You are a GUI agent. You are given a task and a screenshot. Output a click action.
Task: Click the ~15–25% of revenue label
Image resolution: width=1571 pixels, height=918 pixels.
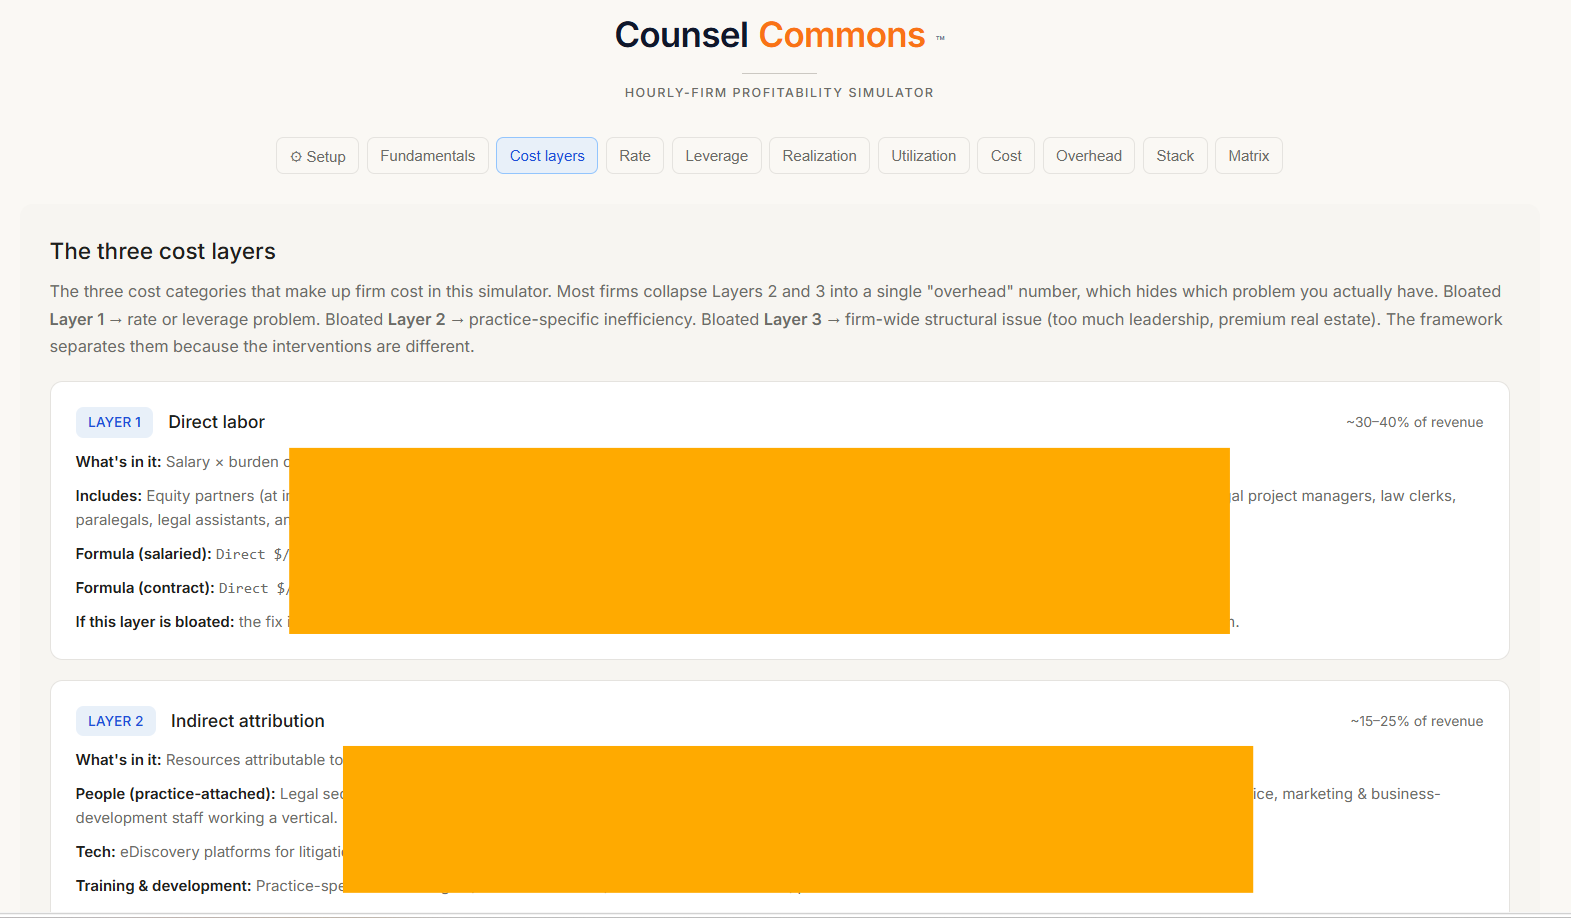[1416, 721]
